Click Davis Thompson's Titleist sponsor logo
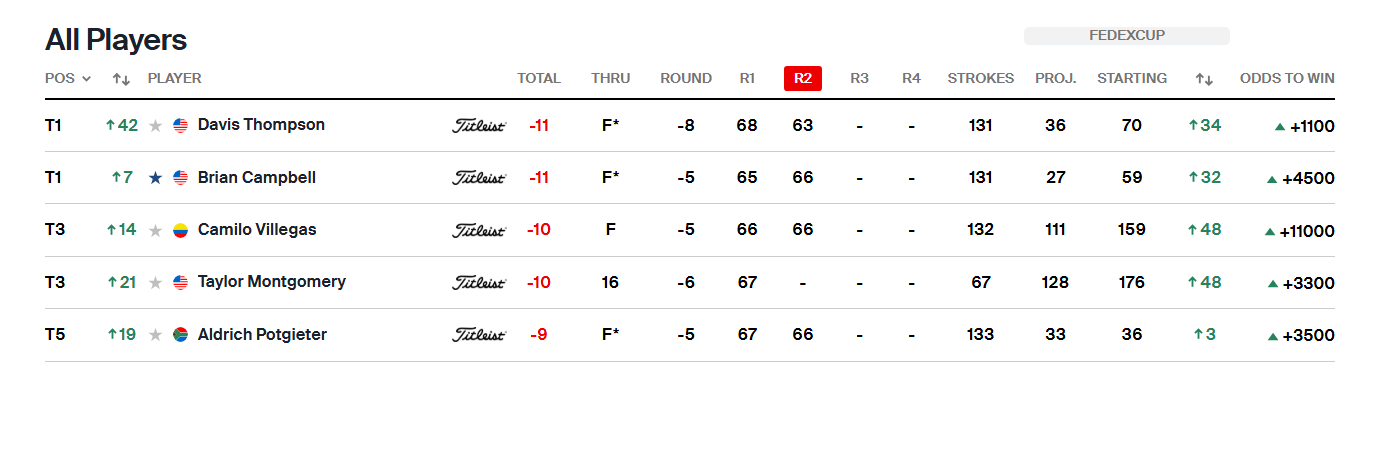1378x449 pixels. 479,126
